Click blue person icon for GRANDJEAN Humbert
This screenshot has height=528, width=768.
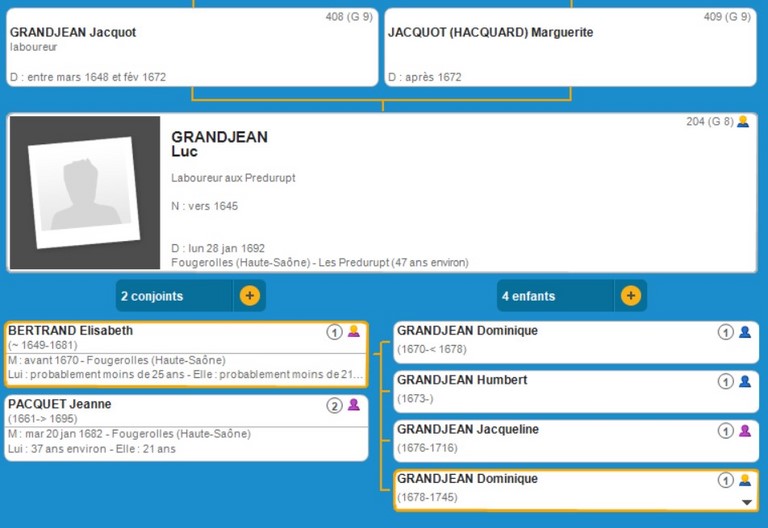[744, 381]
